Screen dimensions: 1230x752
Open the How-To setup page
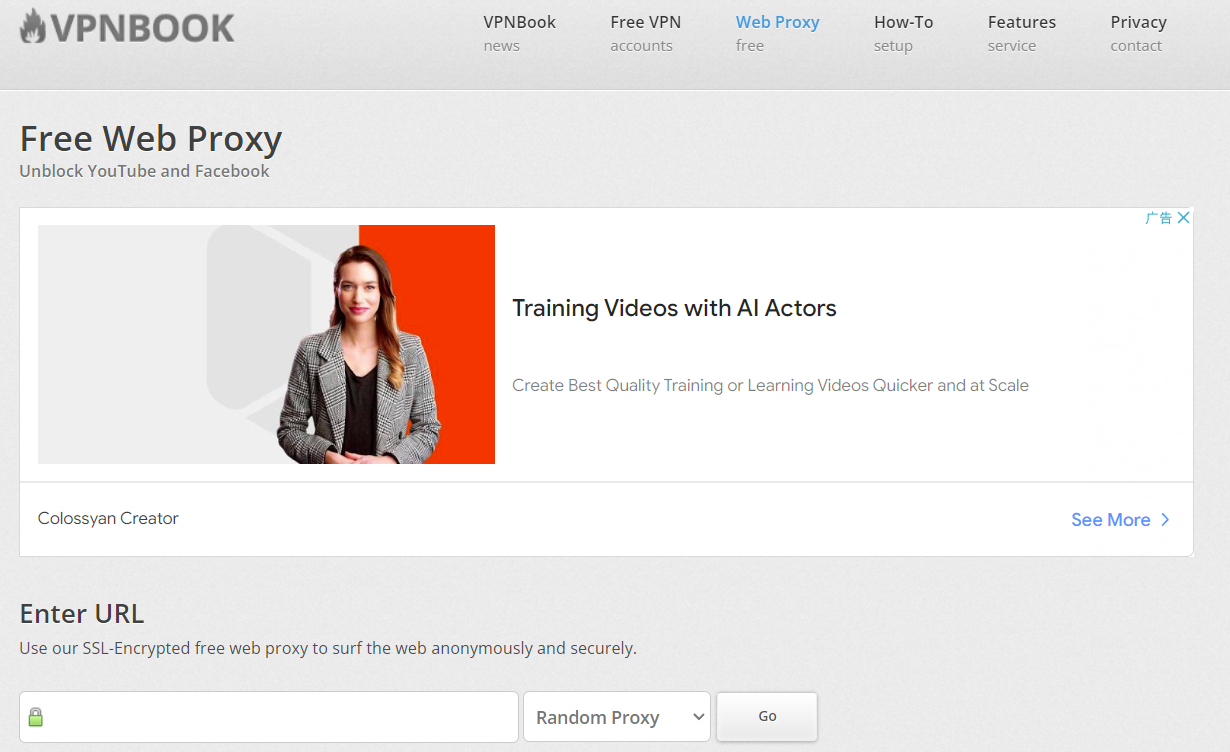point(903,33)
